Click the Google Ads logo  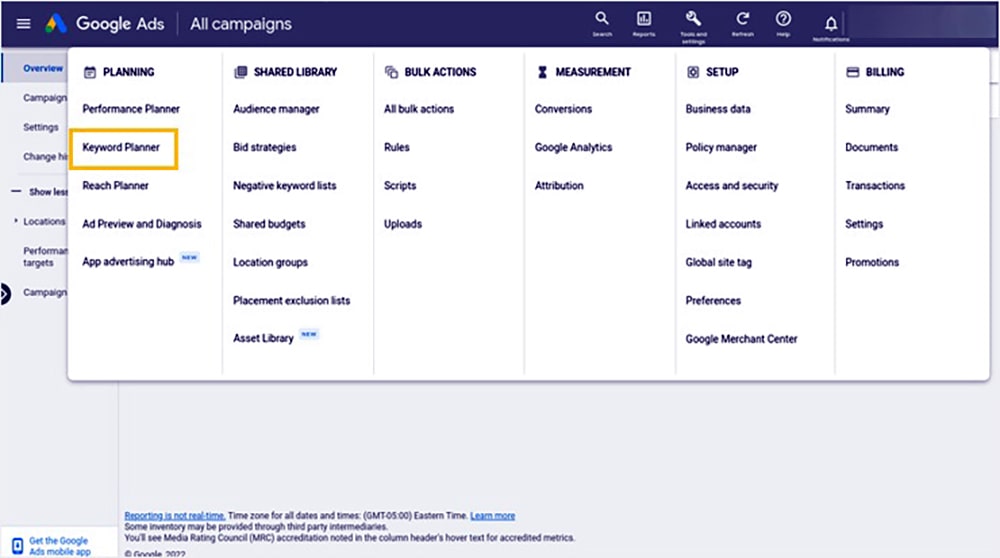(55, 24)
